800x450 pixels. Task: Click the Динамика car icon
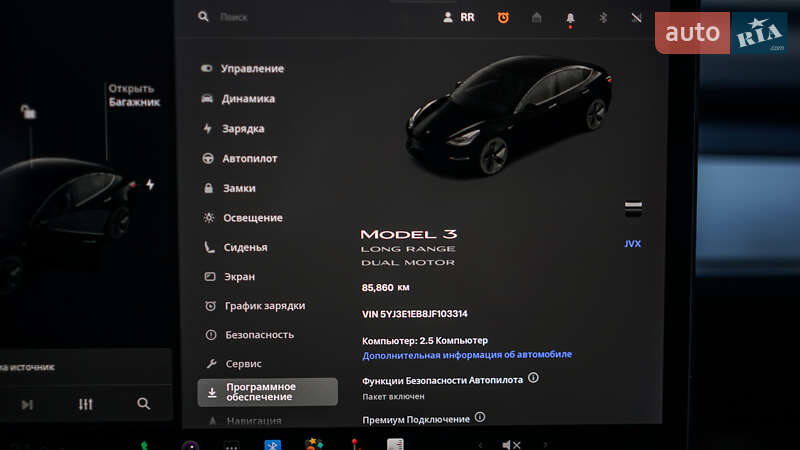tap(207, 98)
